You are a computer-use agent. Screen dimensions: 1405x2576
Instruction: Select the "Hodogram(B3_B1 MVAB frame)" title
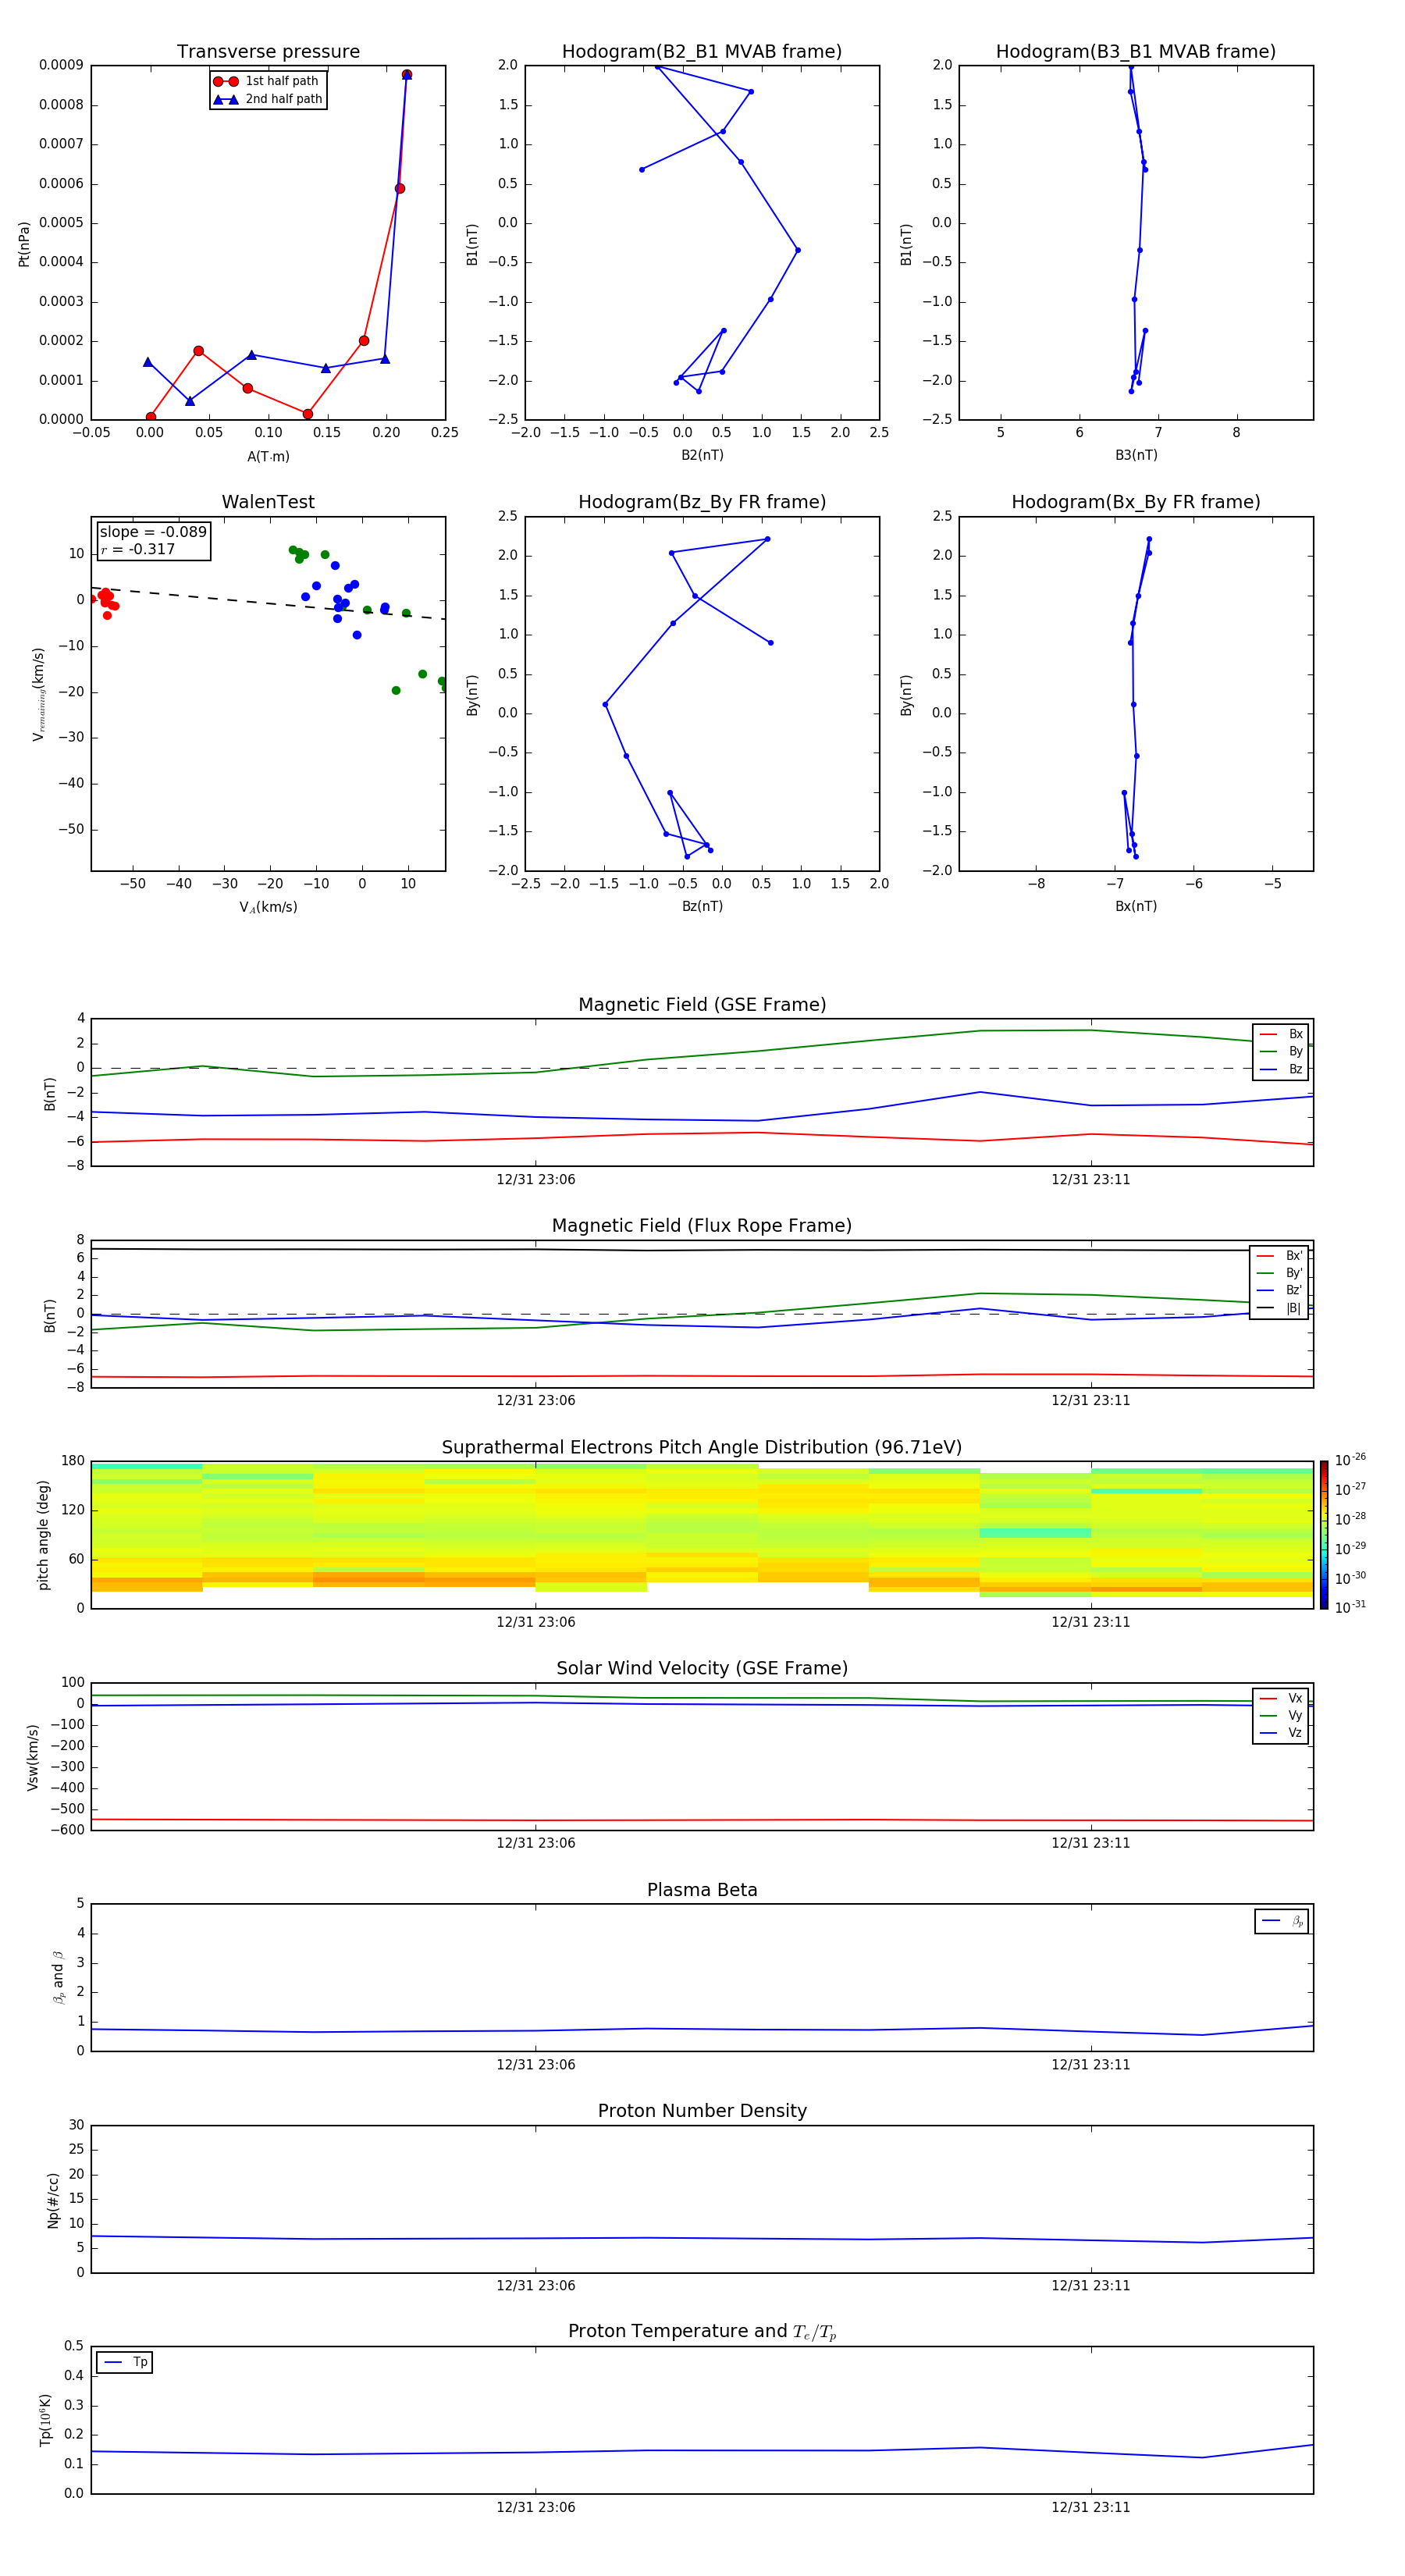(1136, 52)
